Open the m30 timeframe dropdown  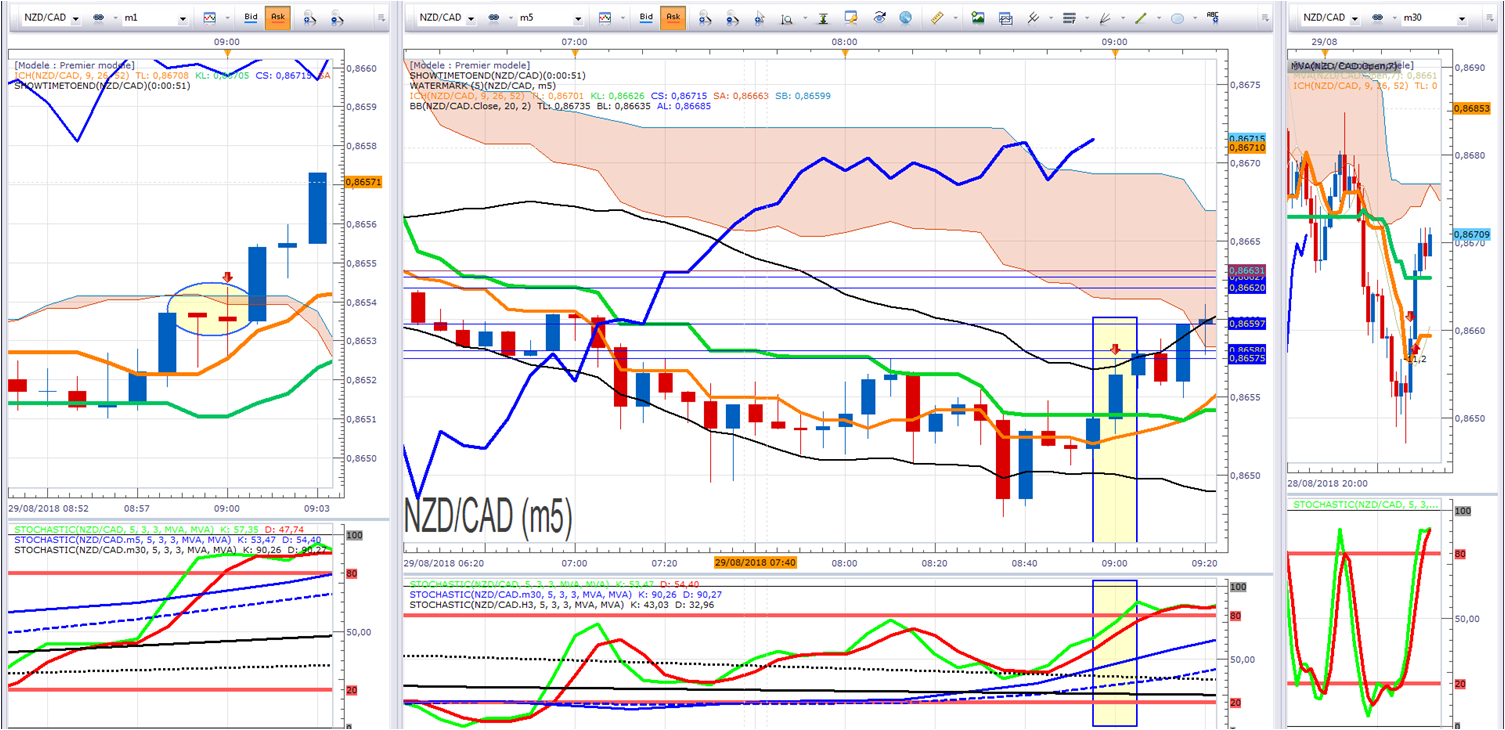click(x=1464, y=18)
